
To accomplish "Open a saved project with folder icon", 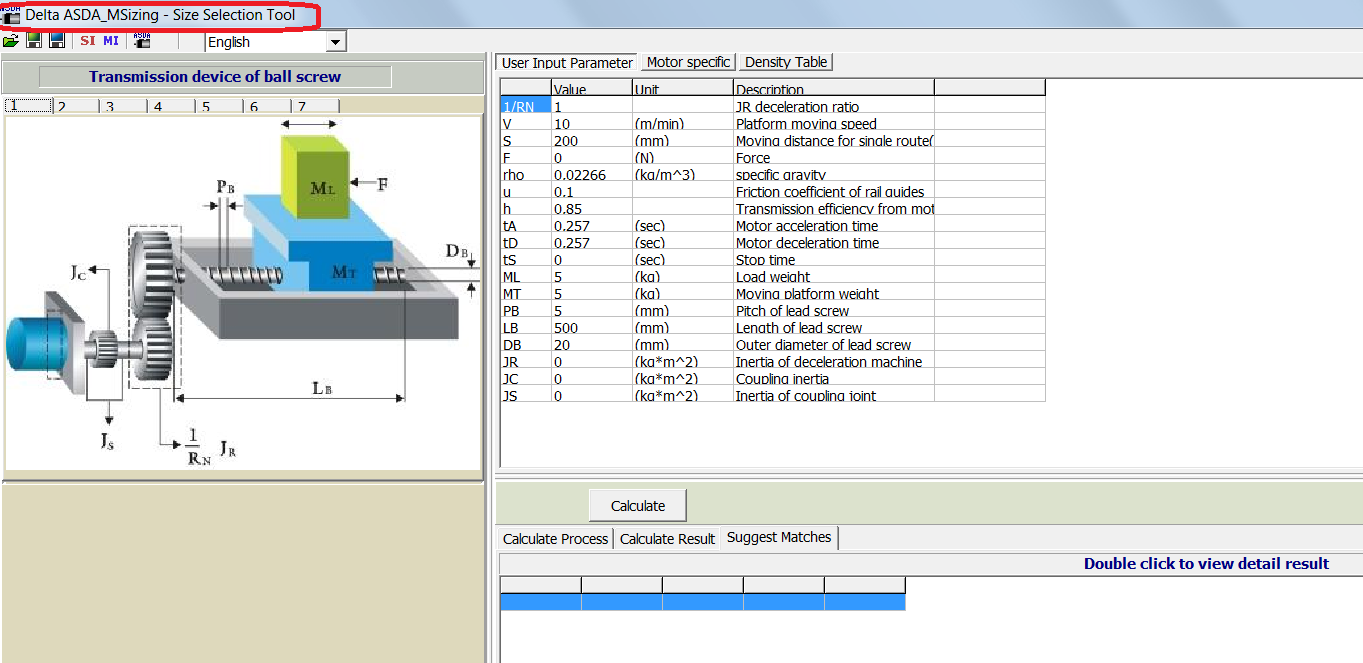I will pyautogui.click(x=11, y=41).
